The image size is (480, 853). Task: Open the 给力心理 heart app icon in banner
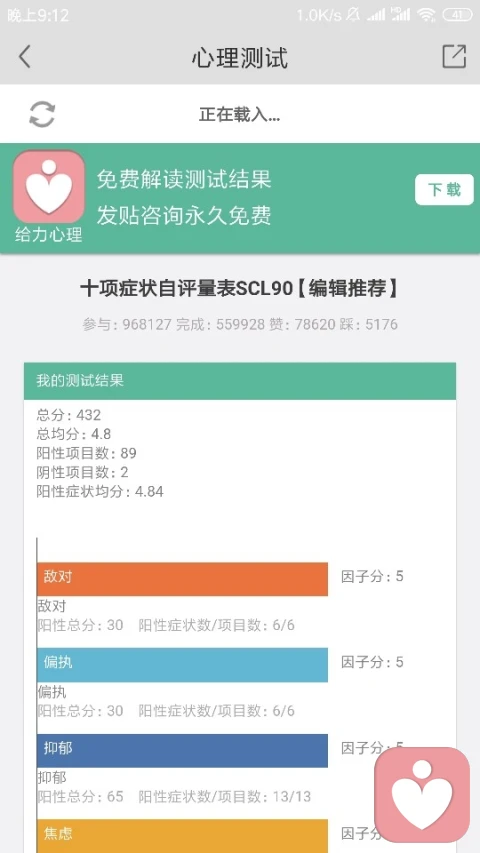click(49, 187)
